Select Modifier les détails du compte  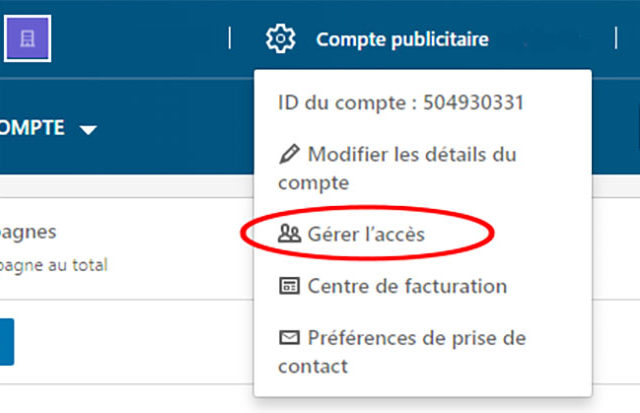(397, 168)
